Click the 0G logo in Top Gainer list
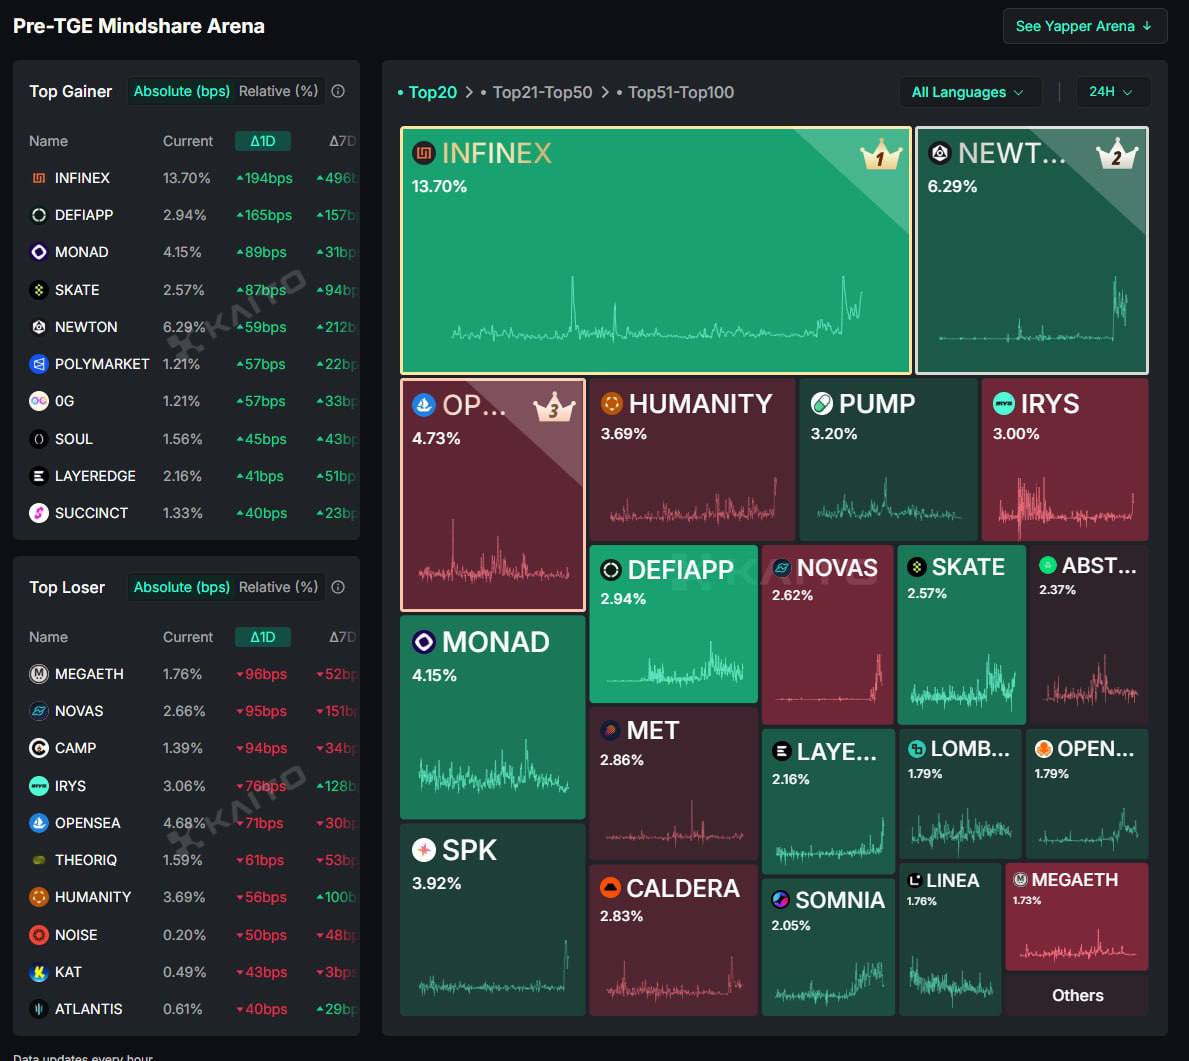The image size is (1189, 1061). coord(39,401)
